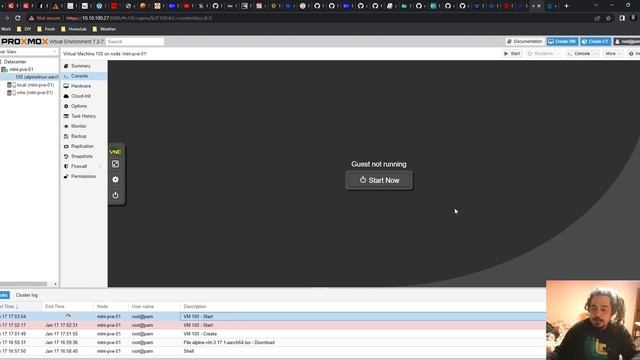Screen dimensions: 640x360
Task: Open the HomeLab bookmarks folder
Action: tap(74, 29)
